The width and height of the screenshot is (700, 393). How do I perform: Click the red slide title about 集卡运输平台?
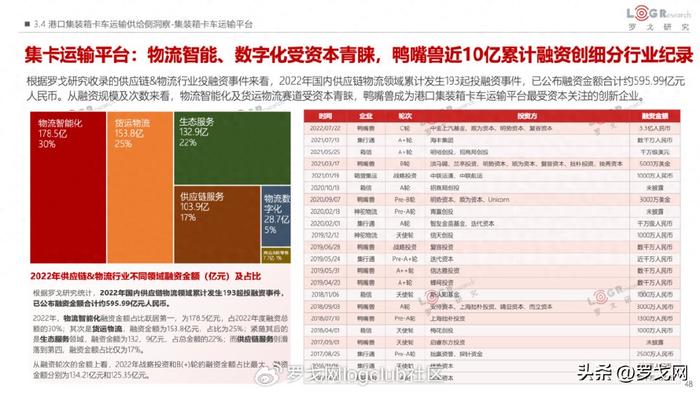359,55
